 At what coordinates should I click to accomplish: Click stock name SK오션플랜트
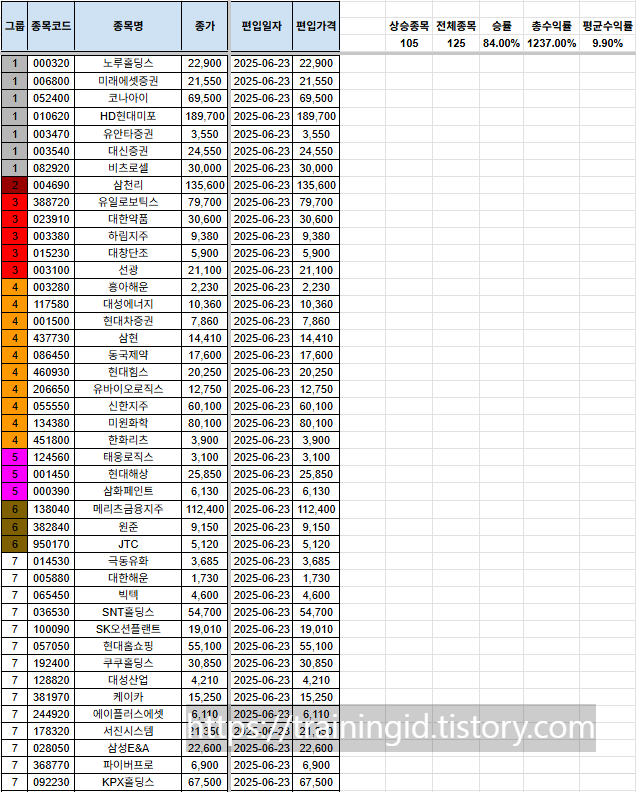click(128, 629)
